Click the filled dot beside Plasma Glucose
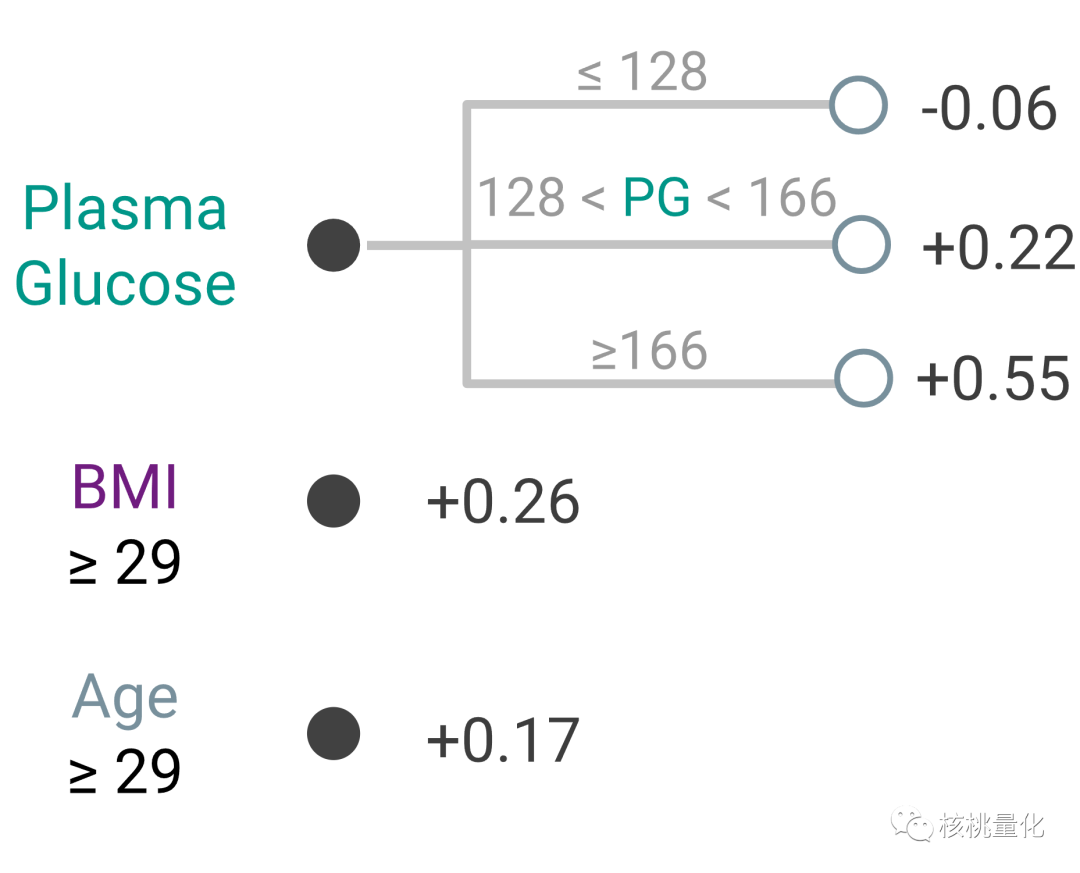 333,245
